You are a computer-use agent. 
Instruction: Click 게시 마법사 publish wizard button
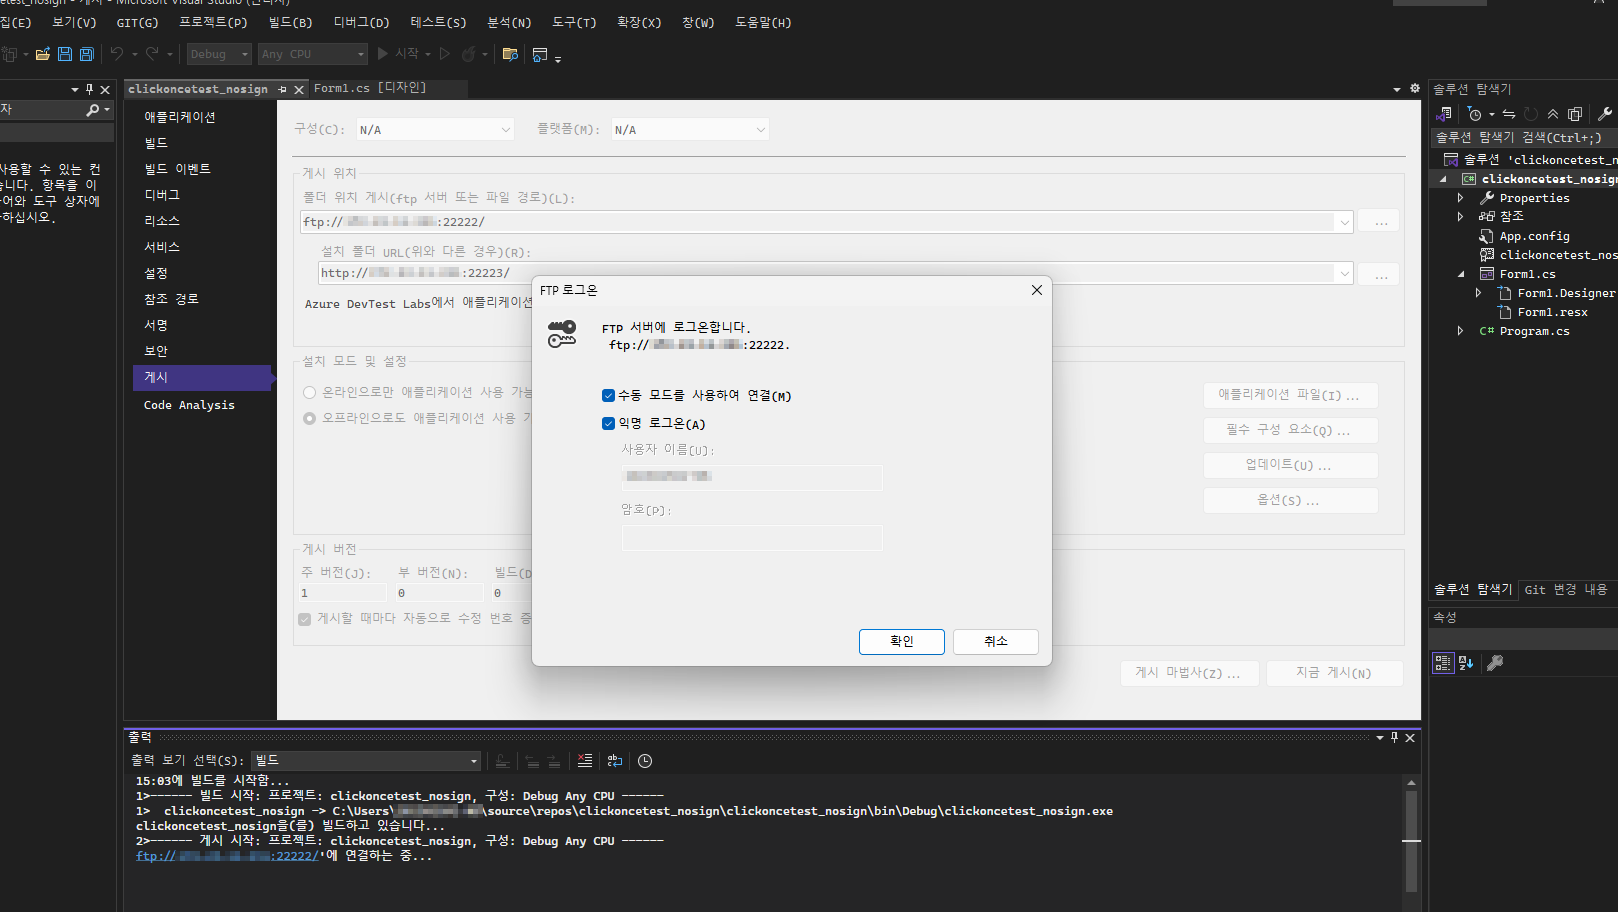click(1188, 673)
